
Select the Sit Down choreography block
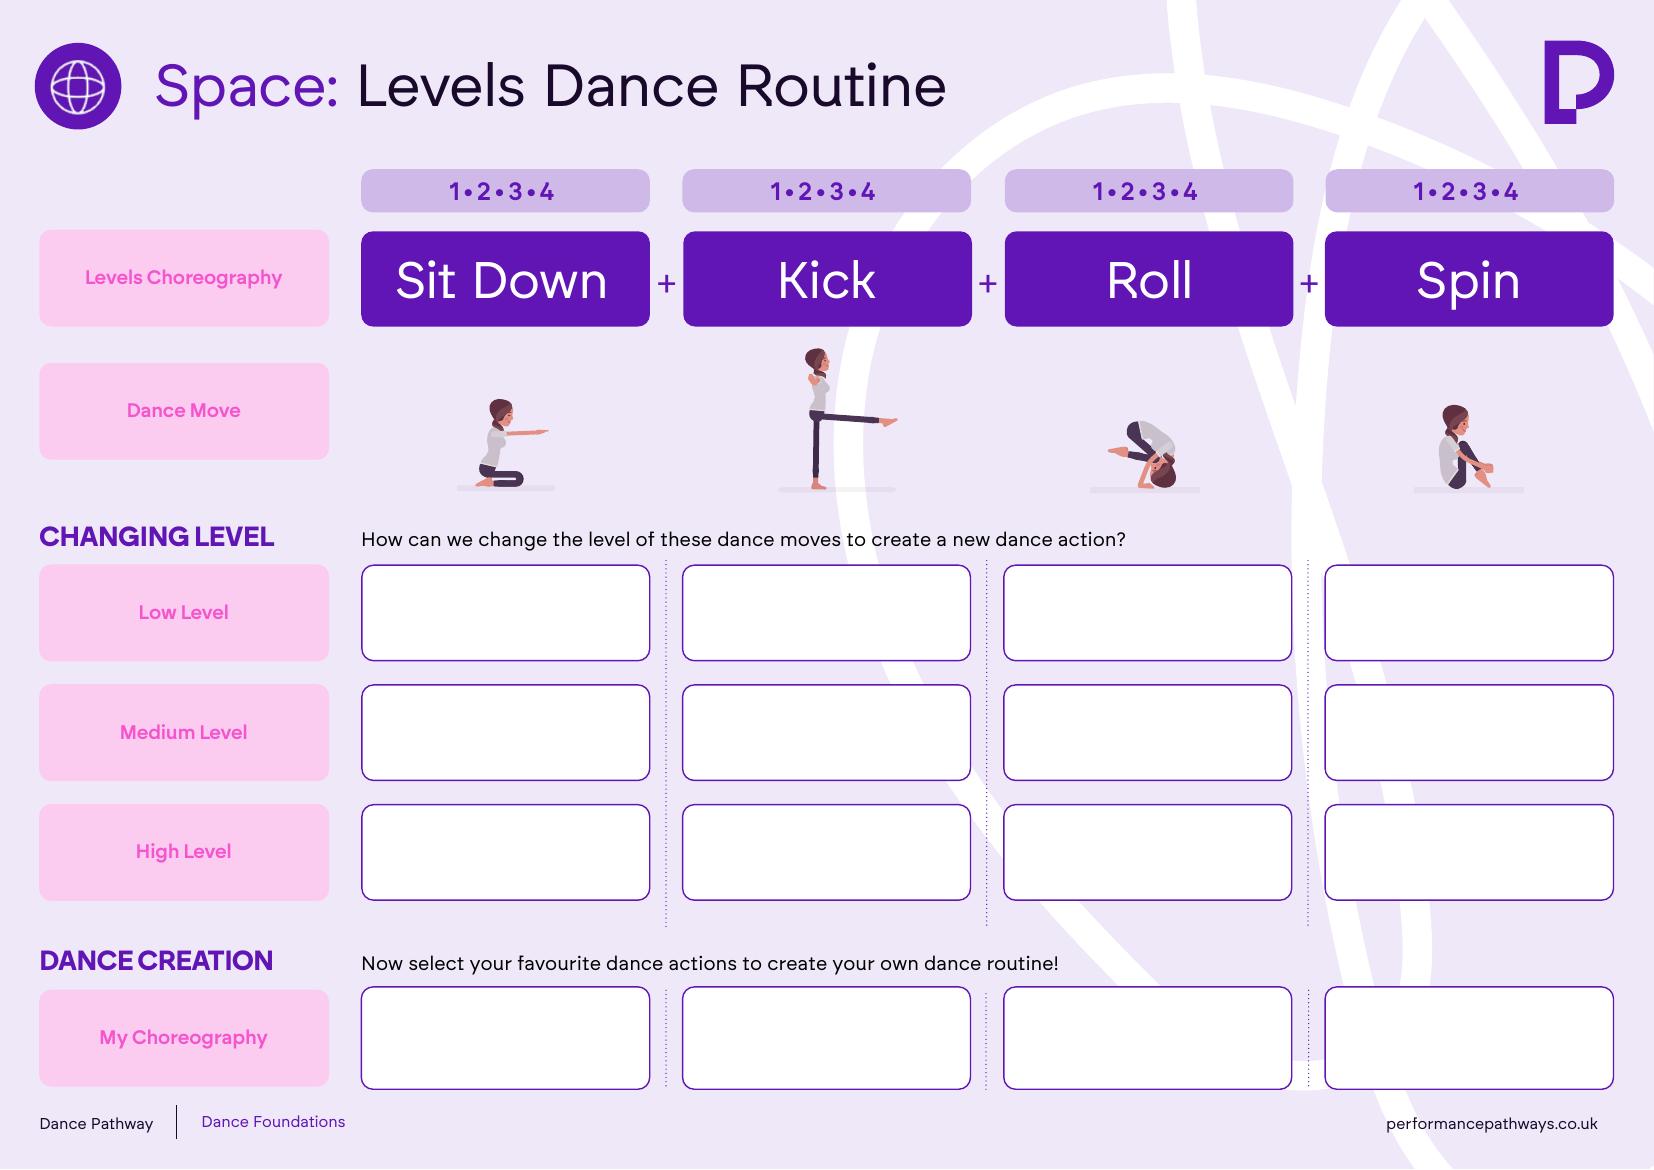tap(505, 279)
